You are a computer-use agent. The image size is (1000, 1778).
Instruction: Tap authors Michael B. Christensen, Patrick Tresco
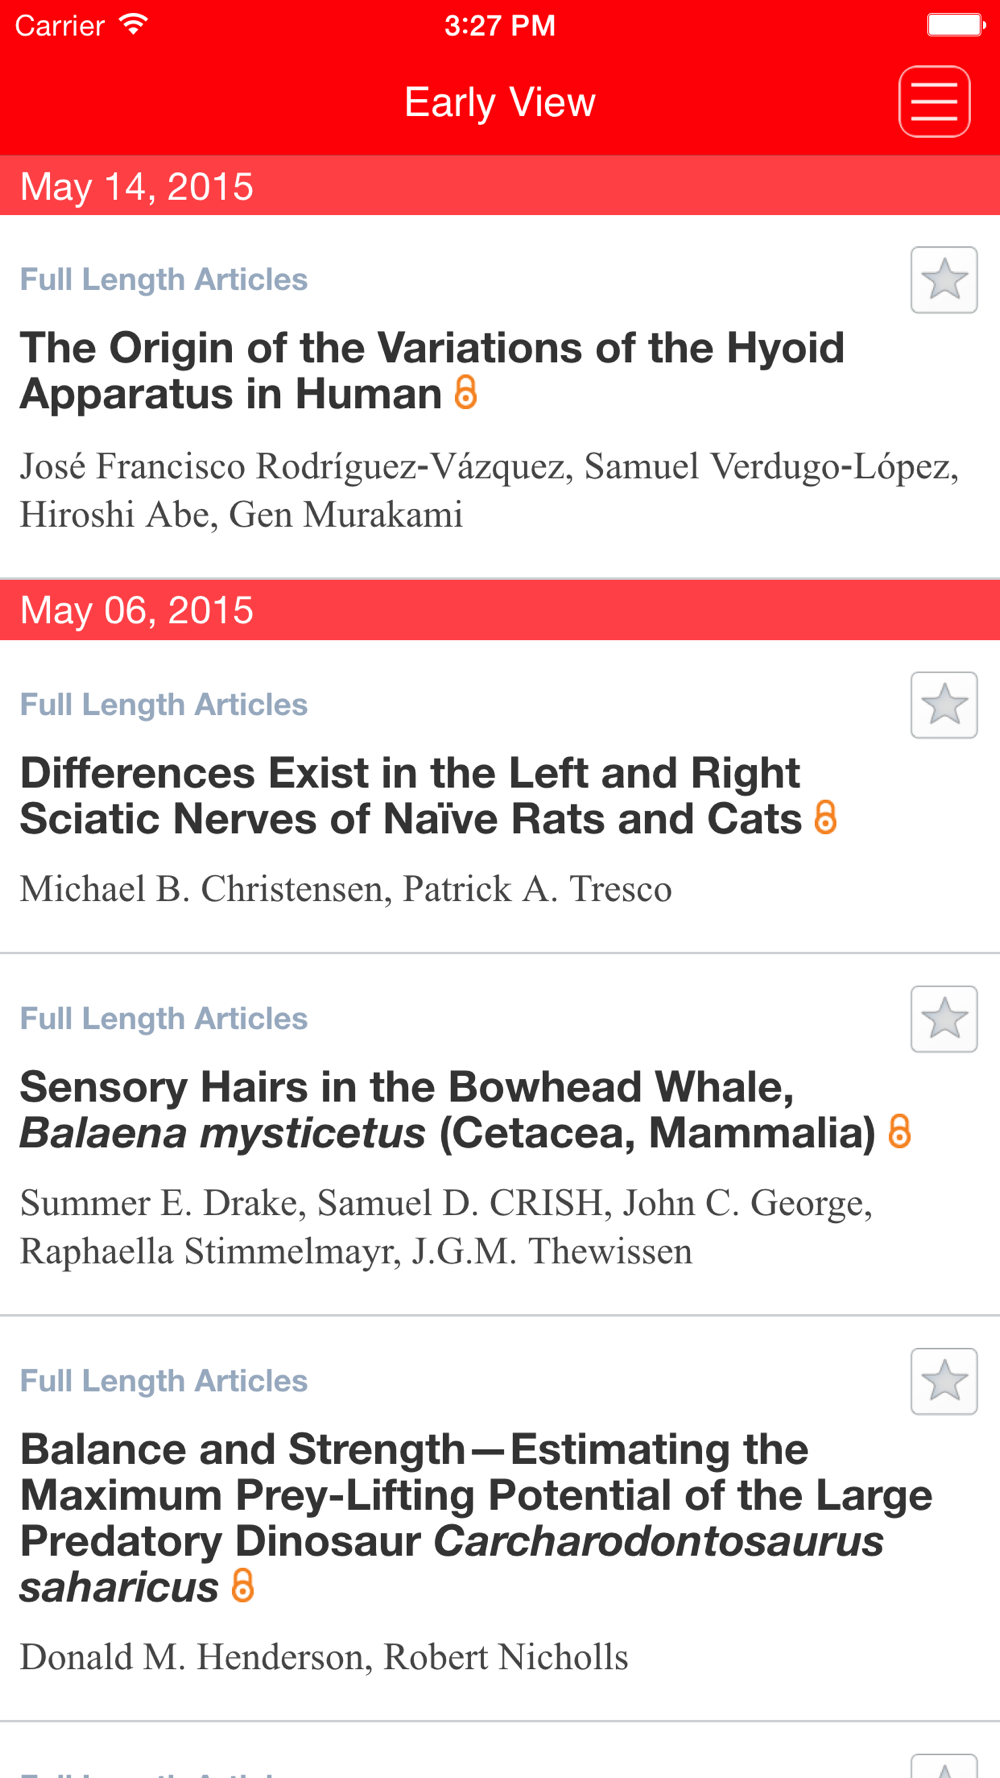[x=346, y=889]
